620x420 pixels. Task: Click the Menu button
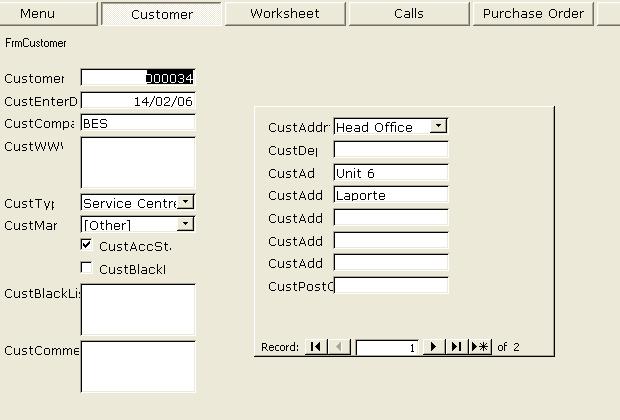click(38, 14)
